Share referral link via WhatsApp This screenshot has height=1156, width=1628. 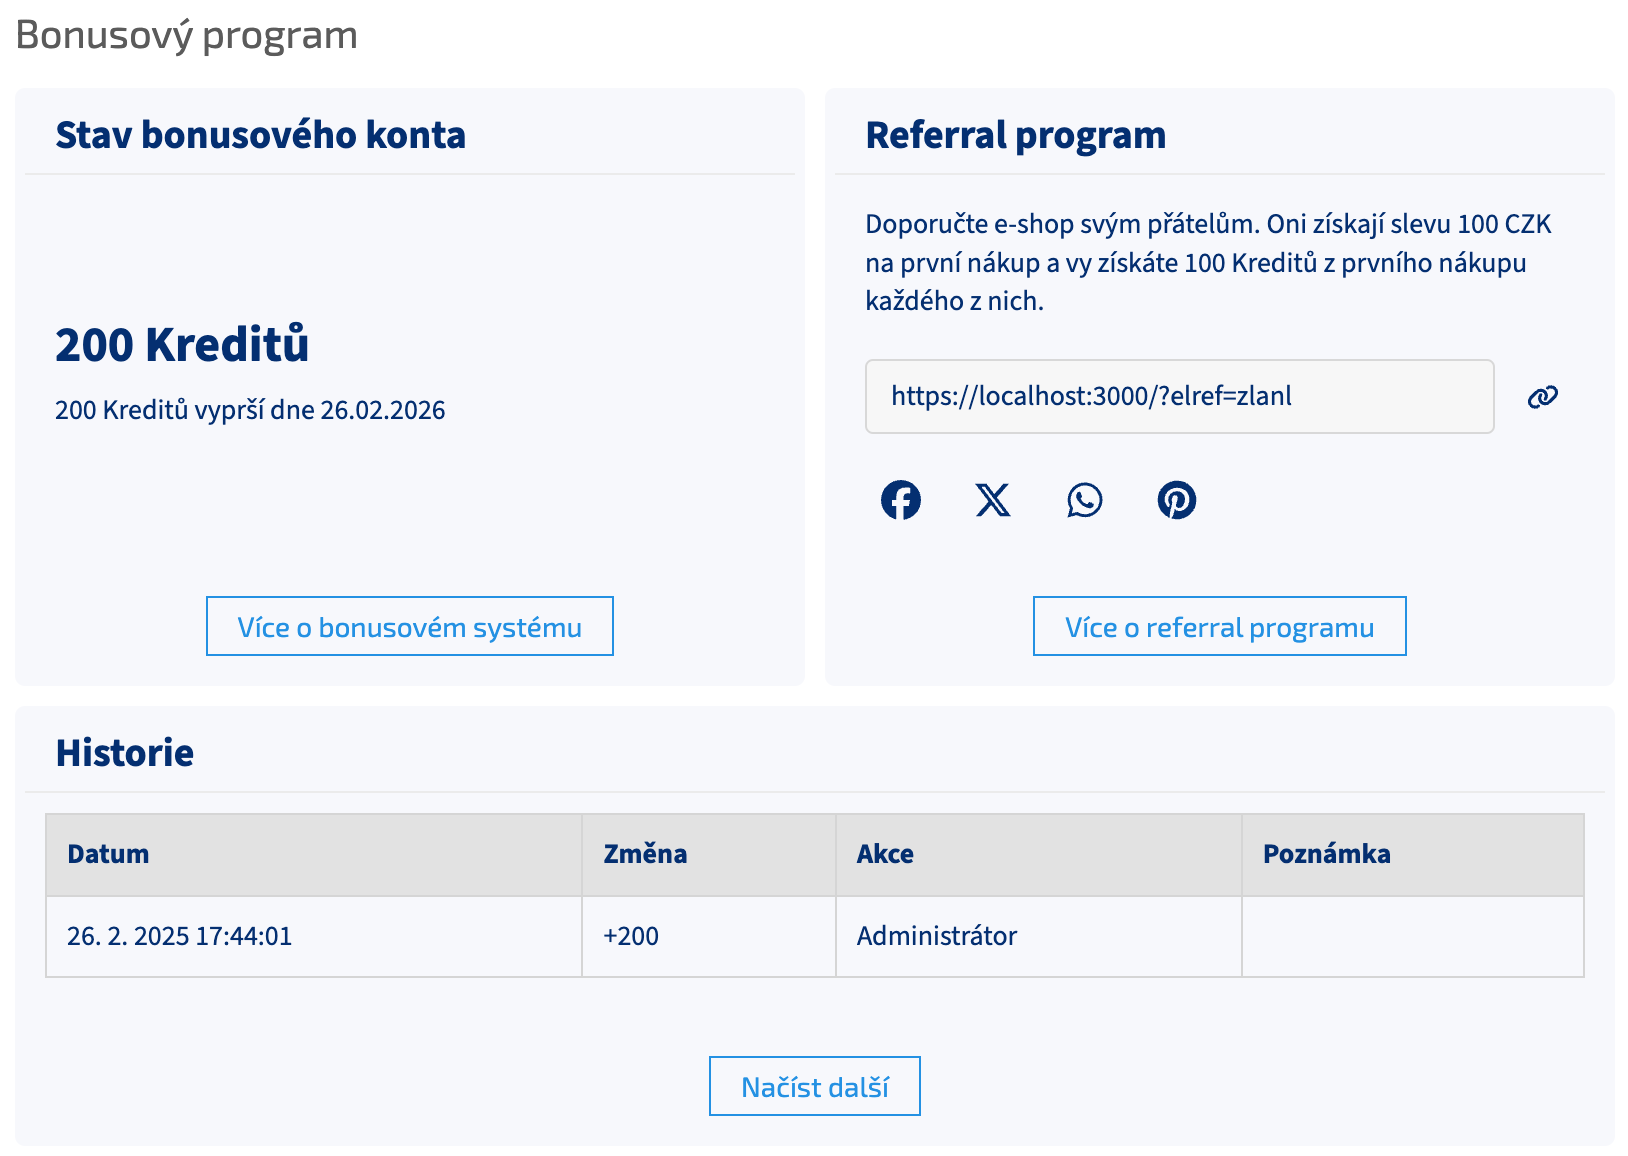1084,500
